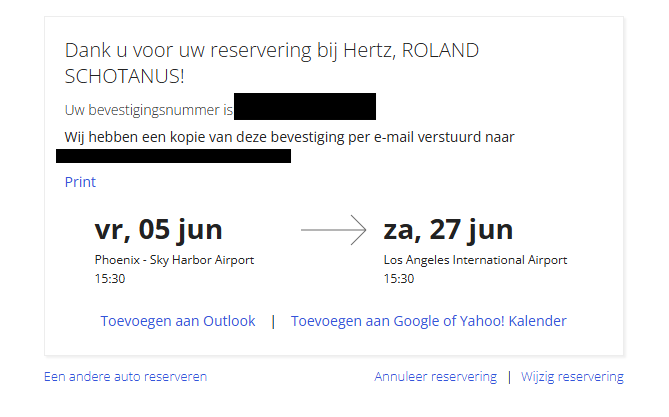
Task: Select Phoenix - Sky Harbor Airport text
Action: (x=174, y=260)
